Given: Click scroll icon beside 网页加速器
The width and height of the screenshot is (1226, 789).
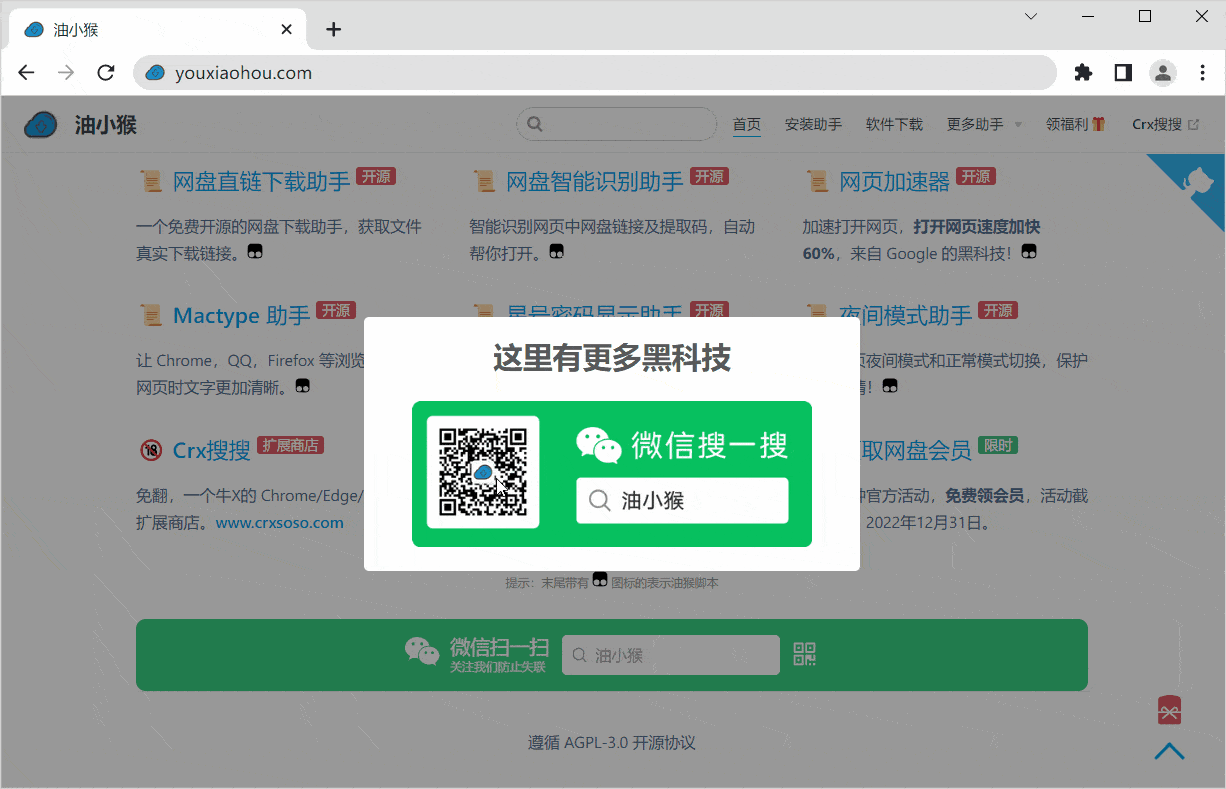Looking at the screenshot, I should click(x=817, y=181).
